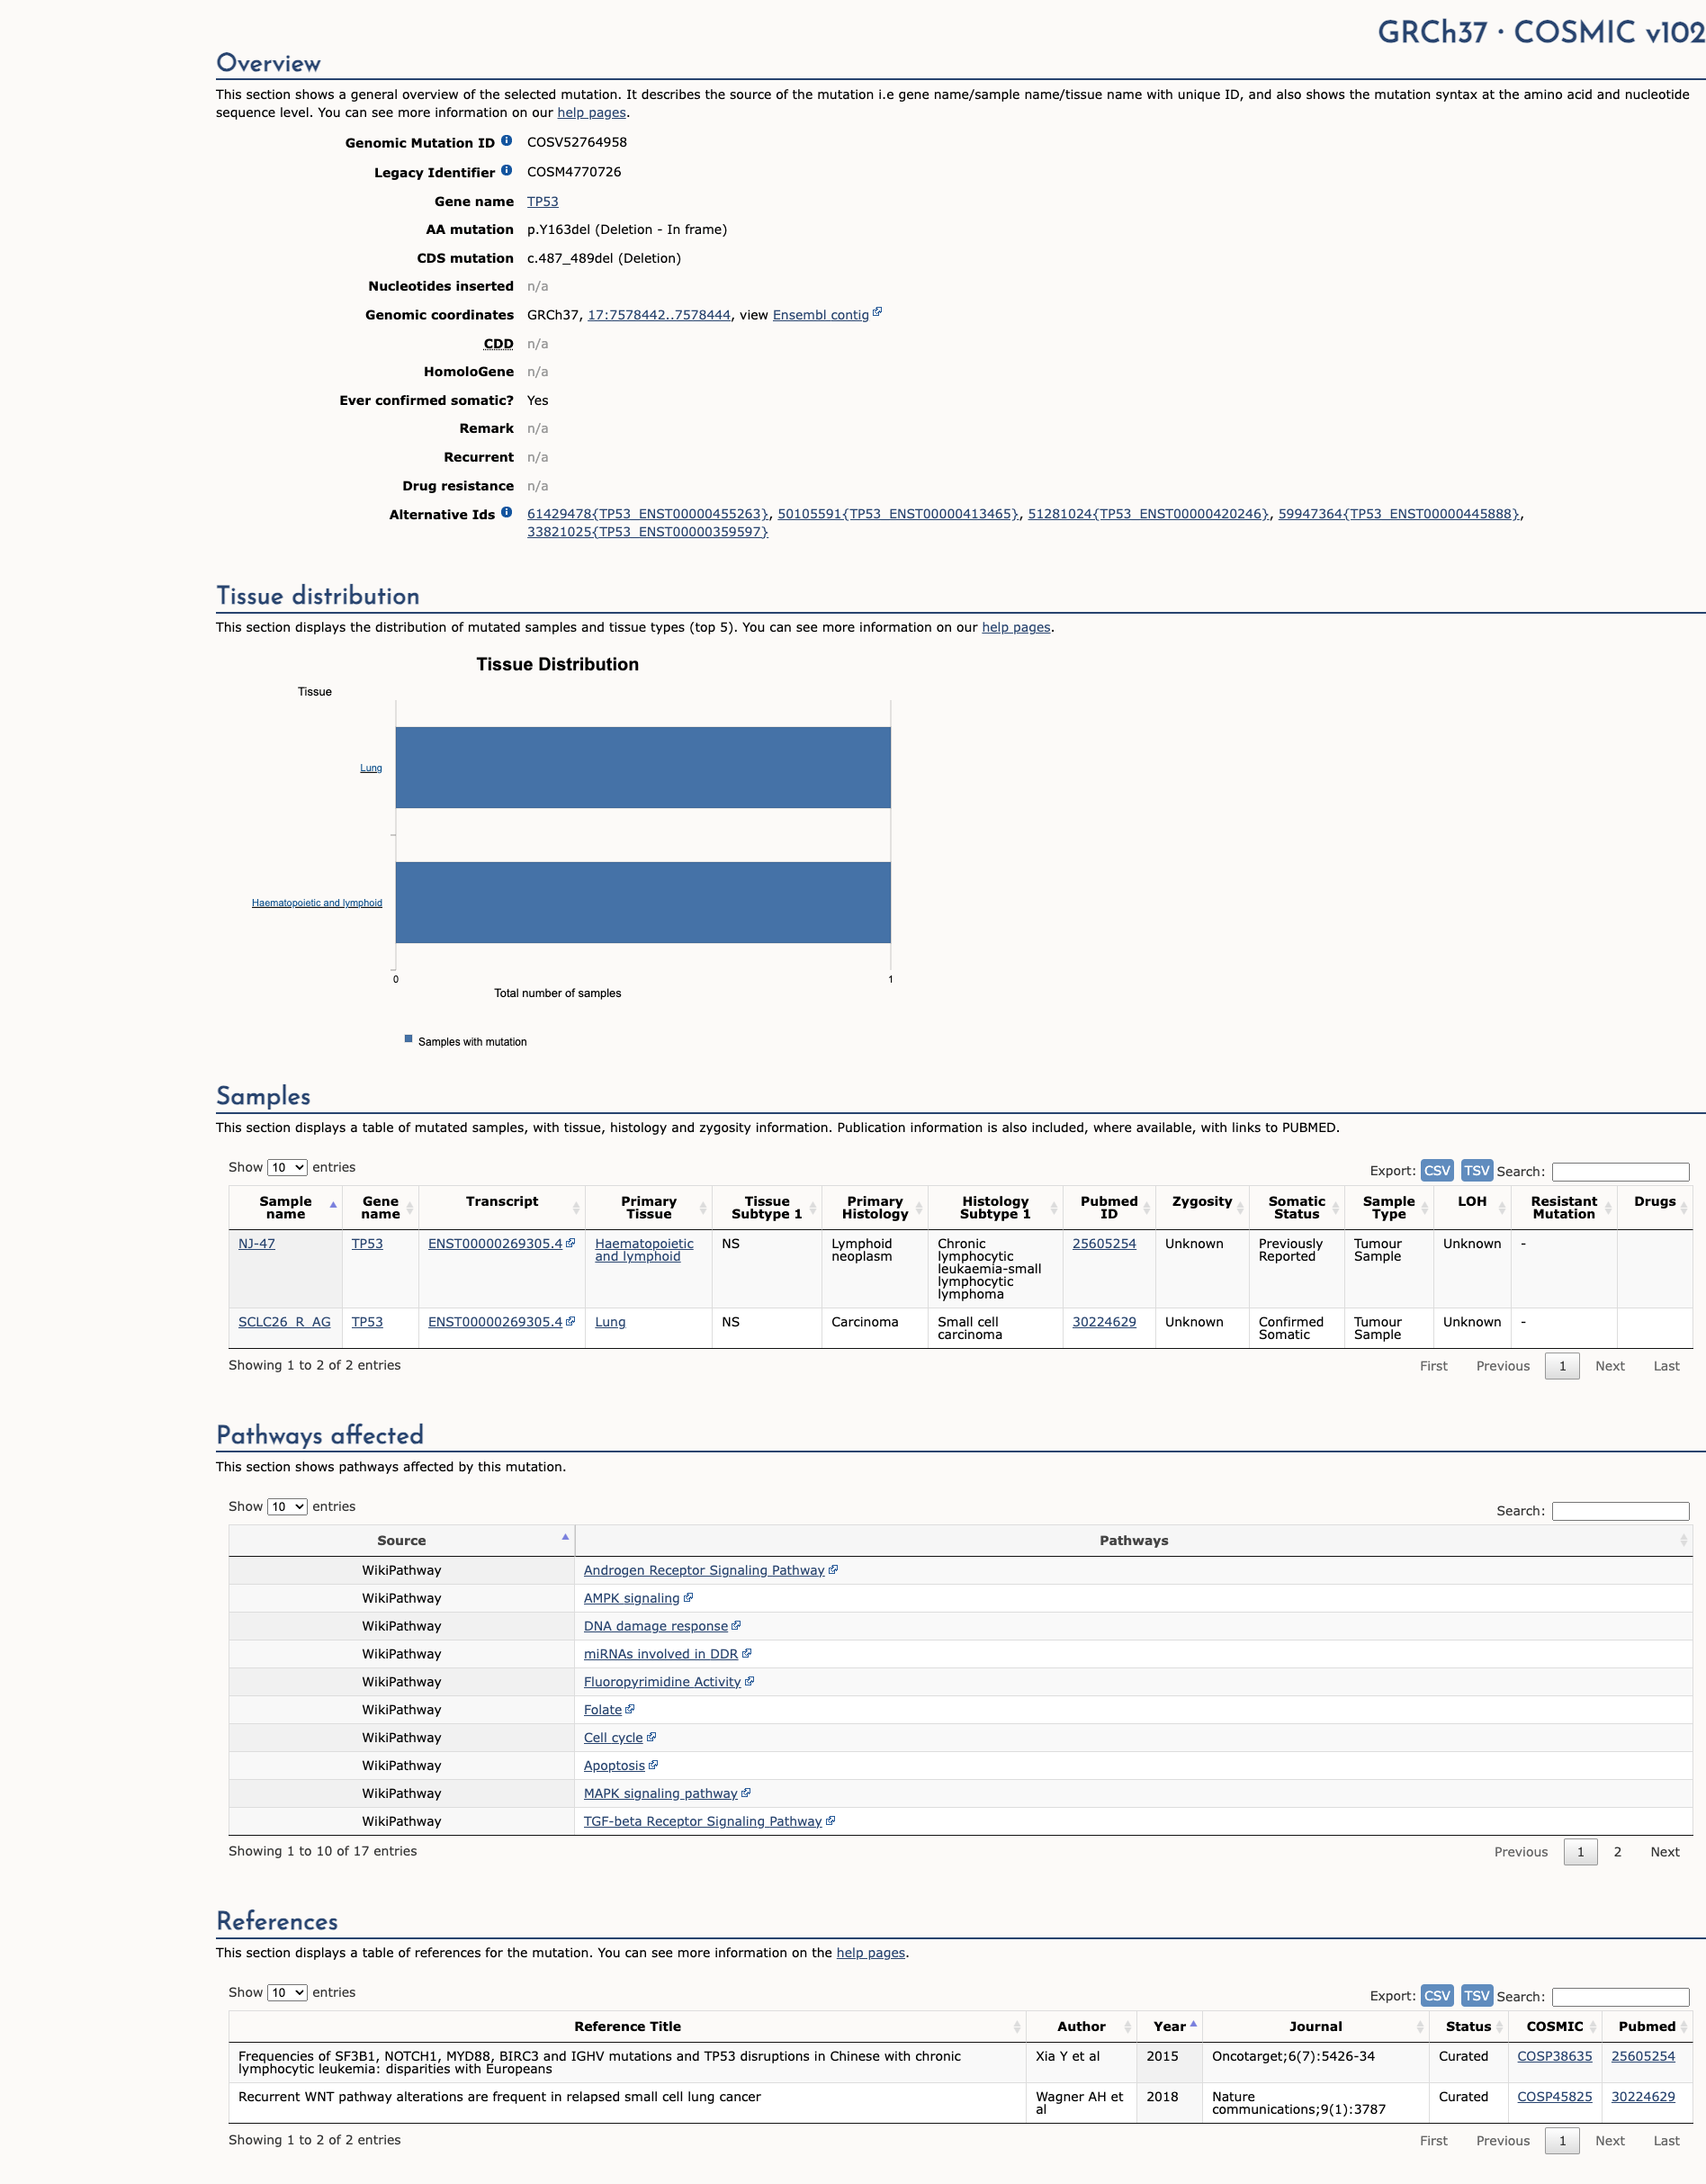Sort references by Year column
Image resolution: width=1706 pixels, height=2184 pixels.
click(1169, 2027)
